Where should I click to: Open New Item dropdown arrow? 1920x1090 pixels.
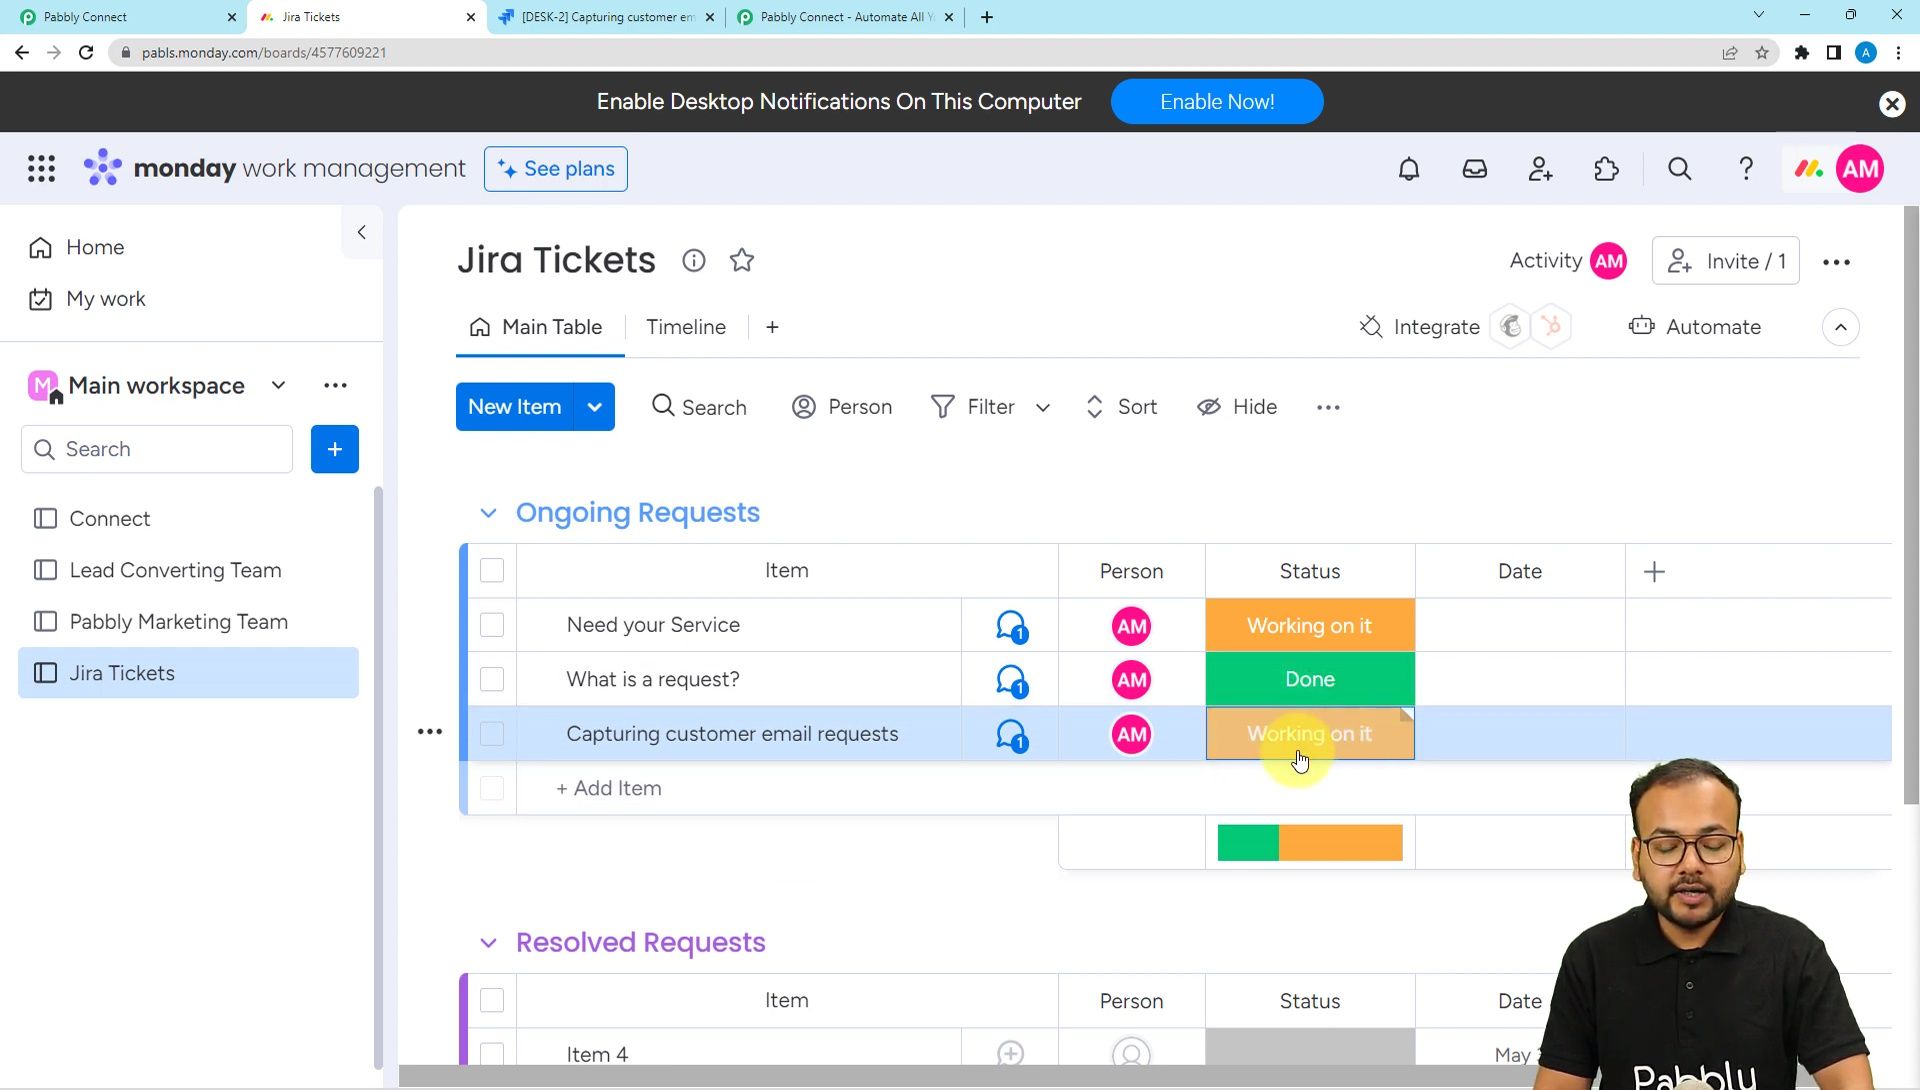[x=595, y=407]
